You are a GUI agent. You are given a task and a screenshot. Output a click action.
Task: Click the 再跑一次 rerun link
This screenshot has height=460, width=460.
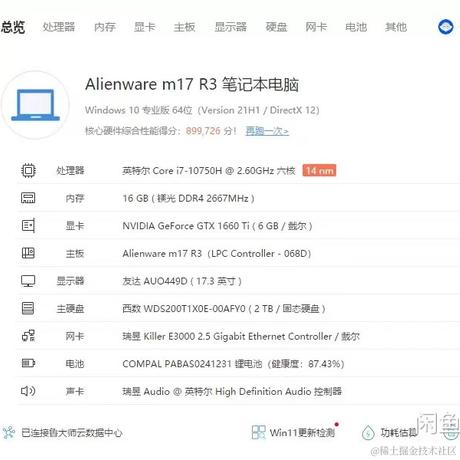[x=267, y=131]
